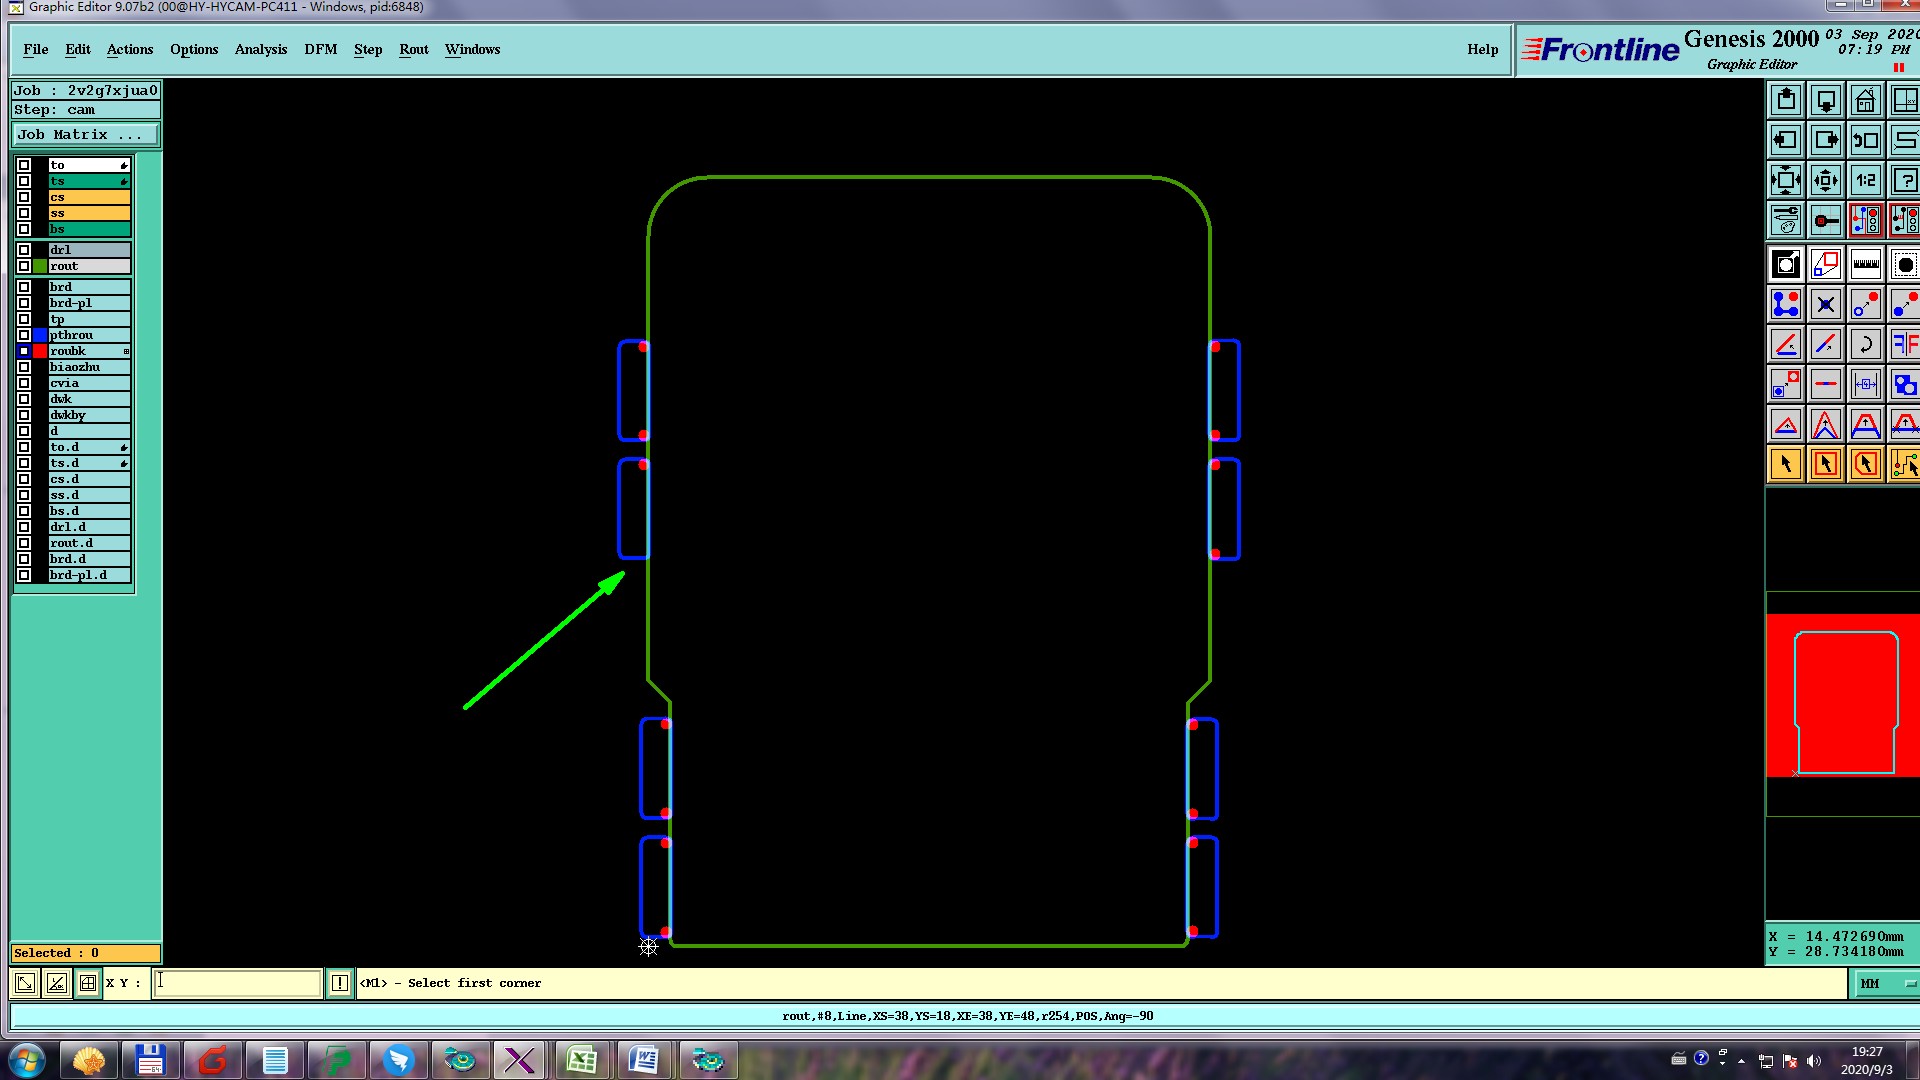The image size is (1920, 1080).
Task: Open the MM units dropdown
Action: (x=1886, y=983)
